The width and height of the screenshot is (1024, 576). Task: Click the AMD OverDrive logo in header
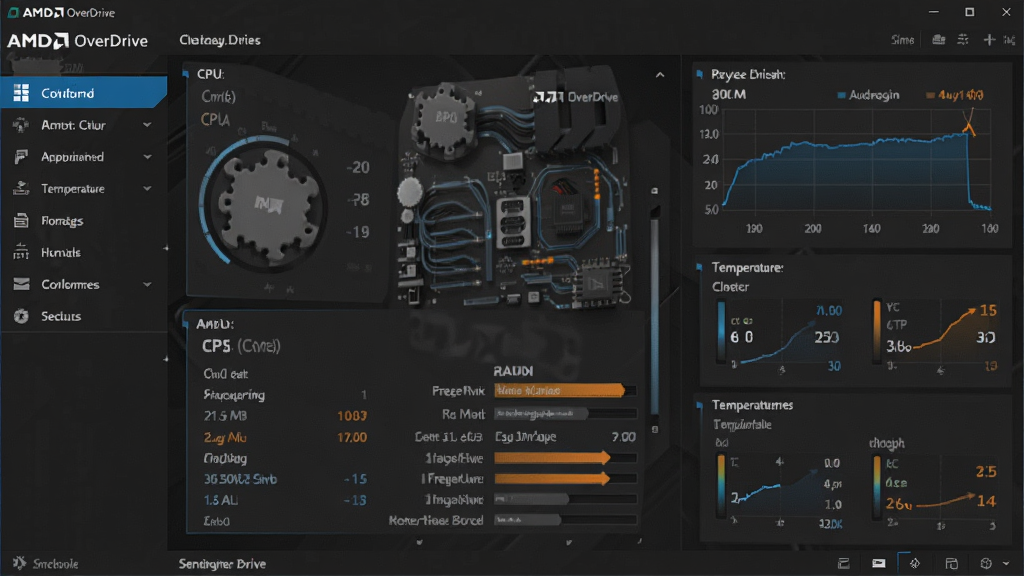78,40
